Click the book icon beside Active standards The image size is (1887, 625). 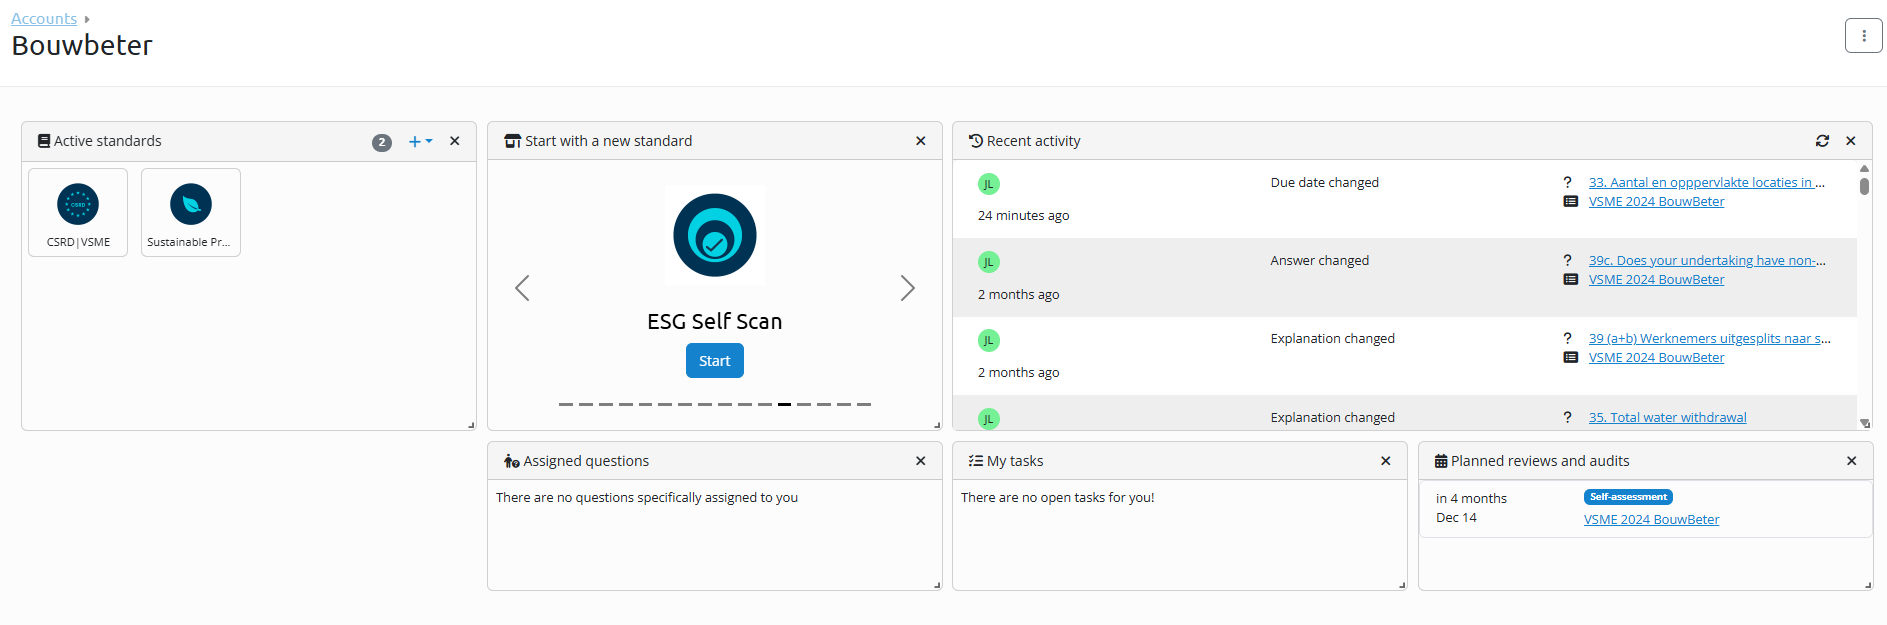click(x=44, y=141)
